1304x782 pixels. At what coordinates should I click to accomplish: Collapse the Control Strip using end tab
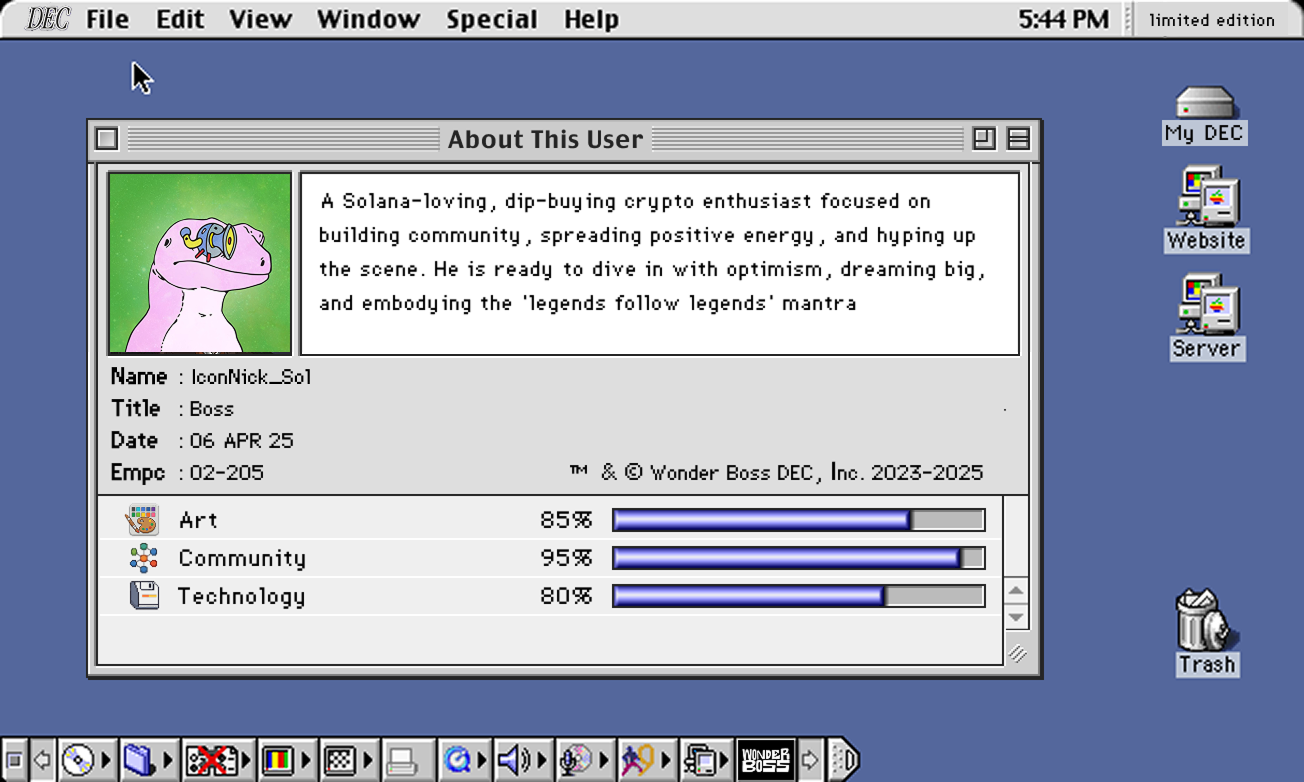(x=843, y=762)
